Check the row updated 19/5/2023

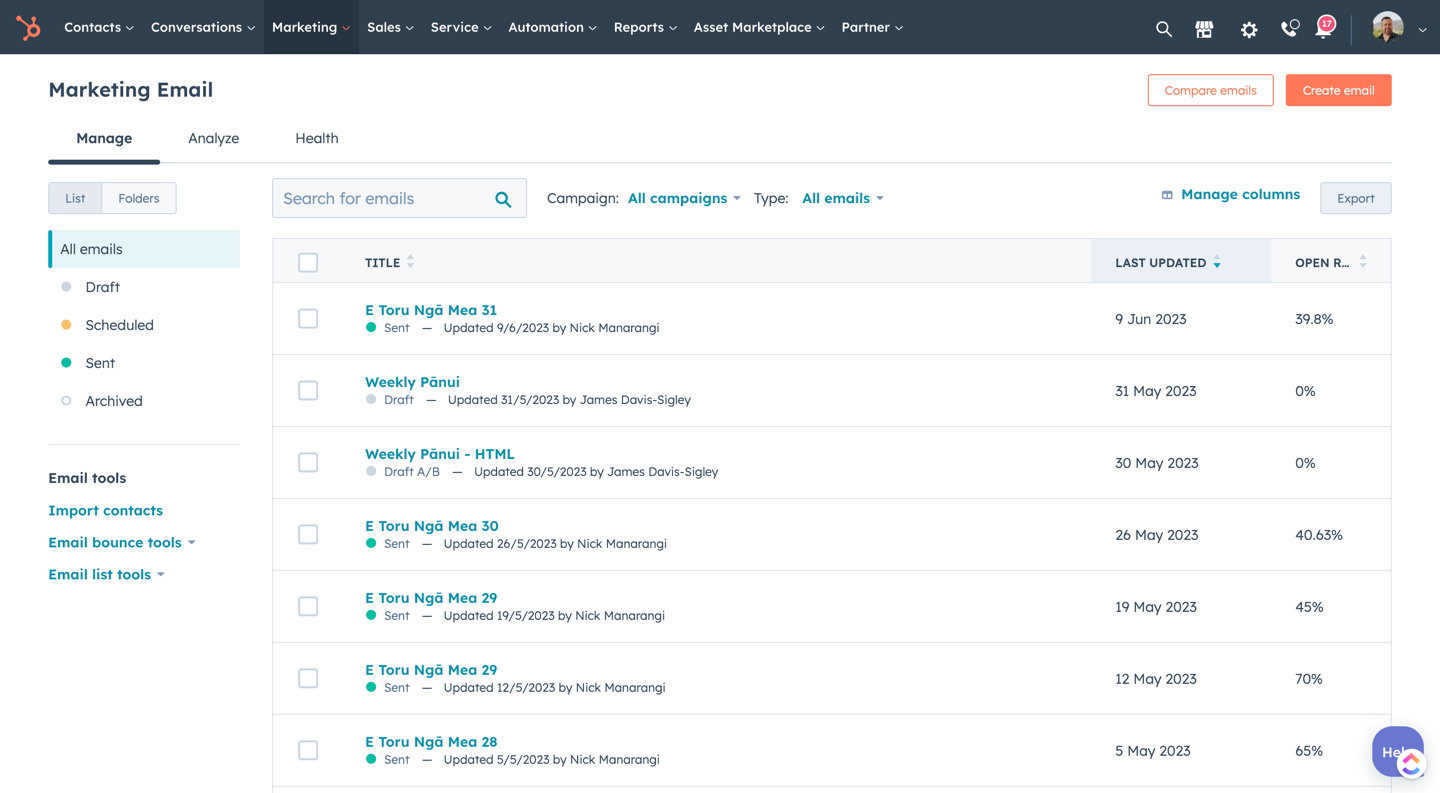[308, 606]
